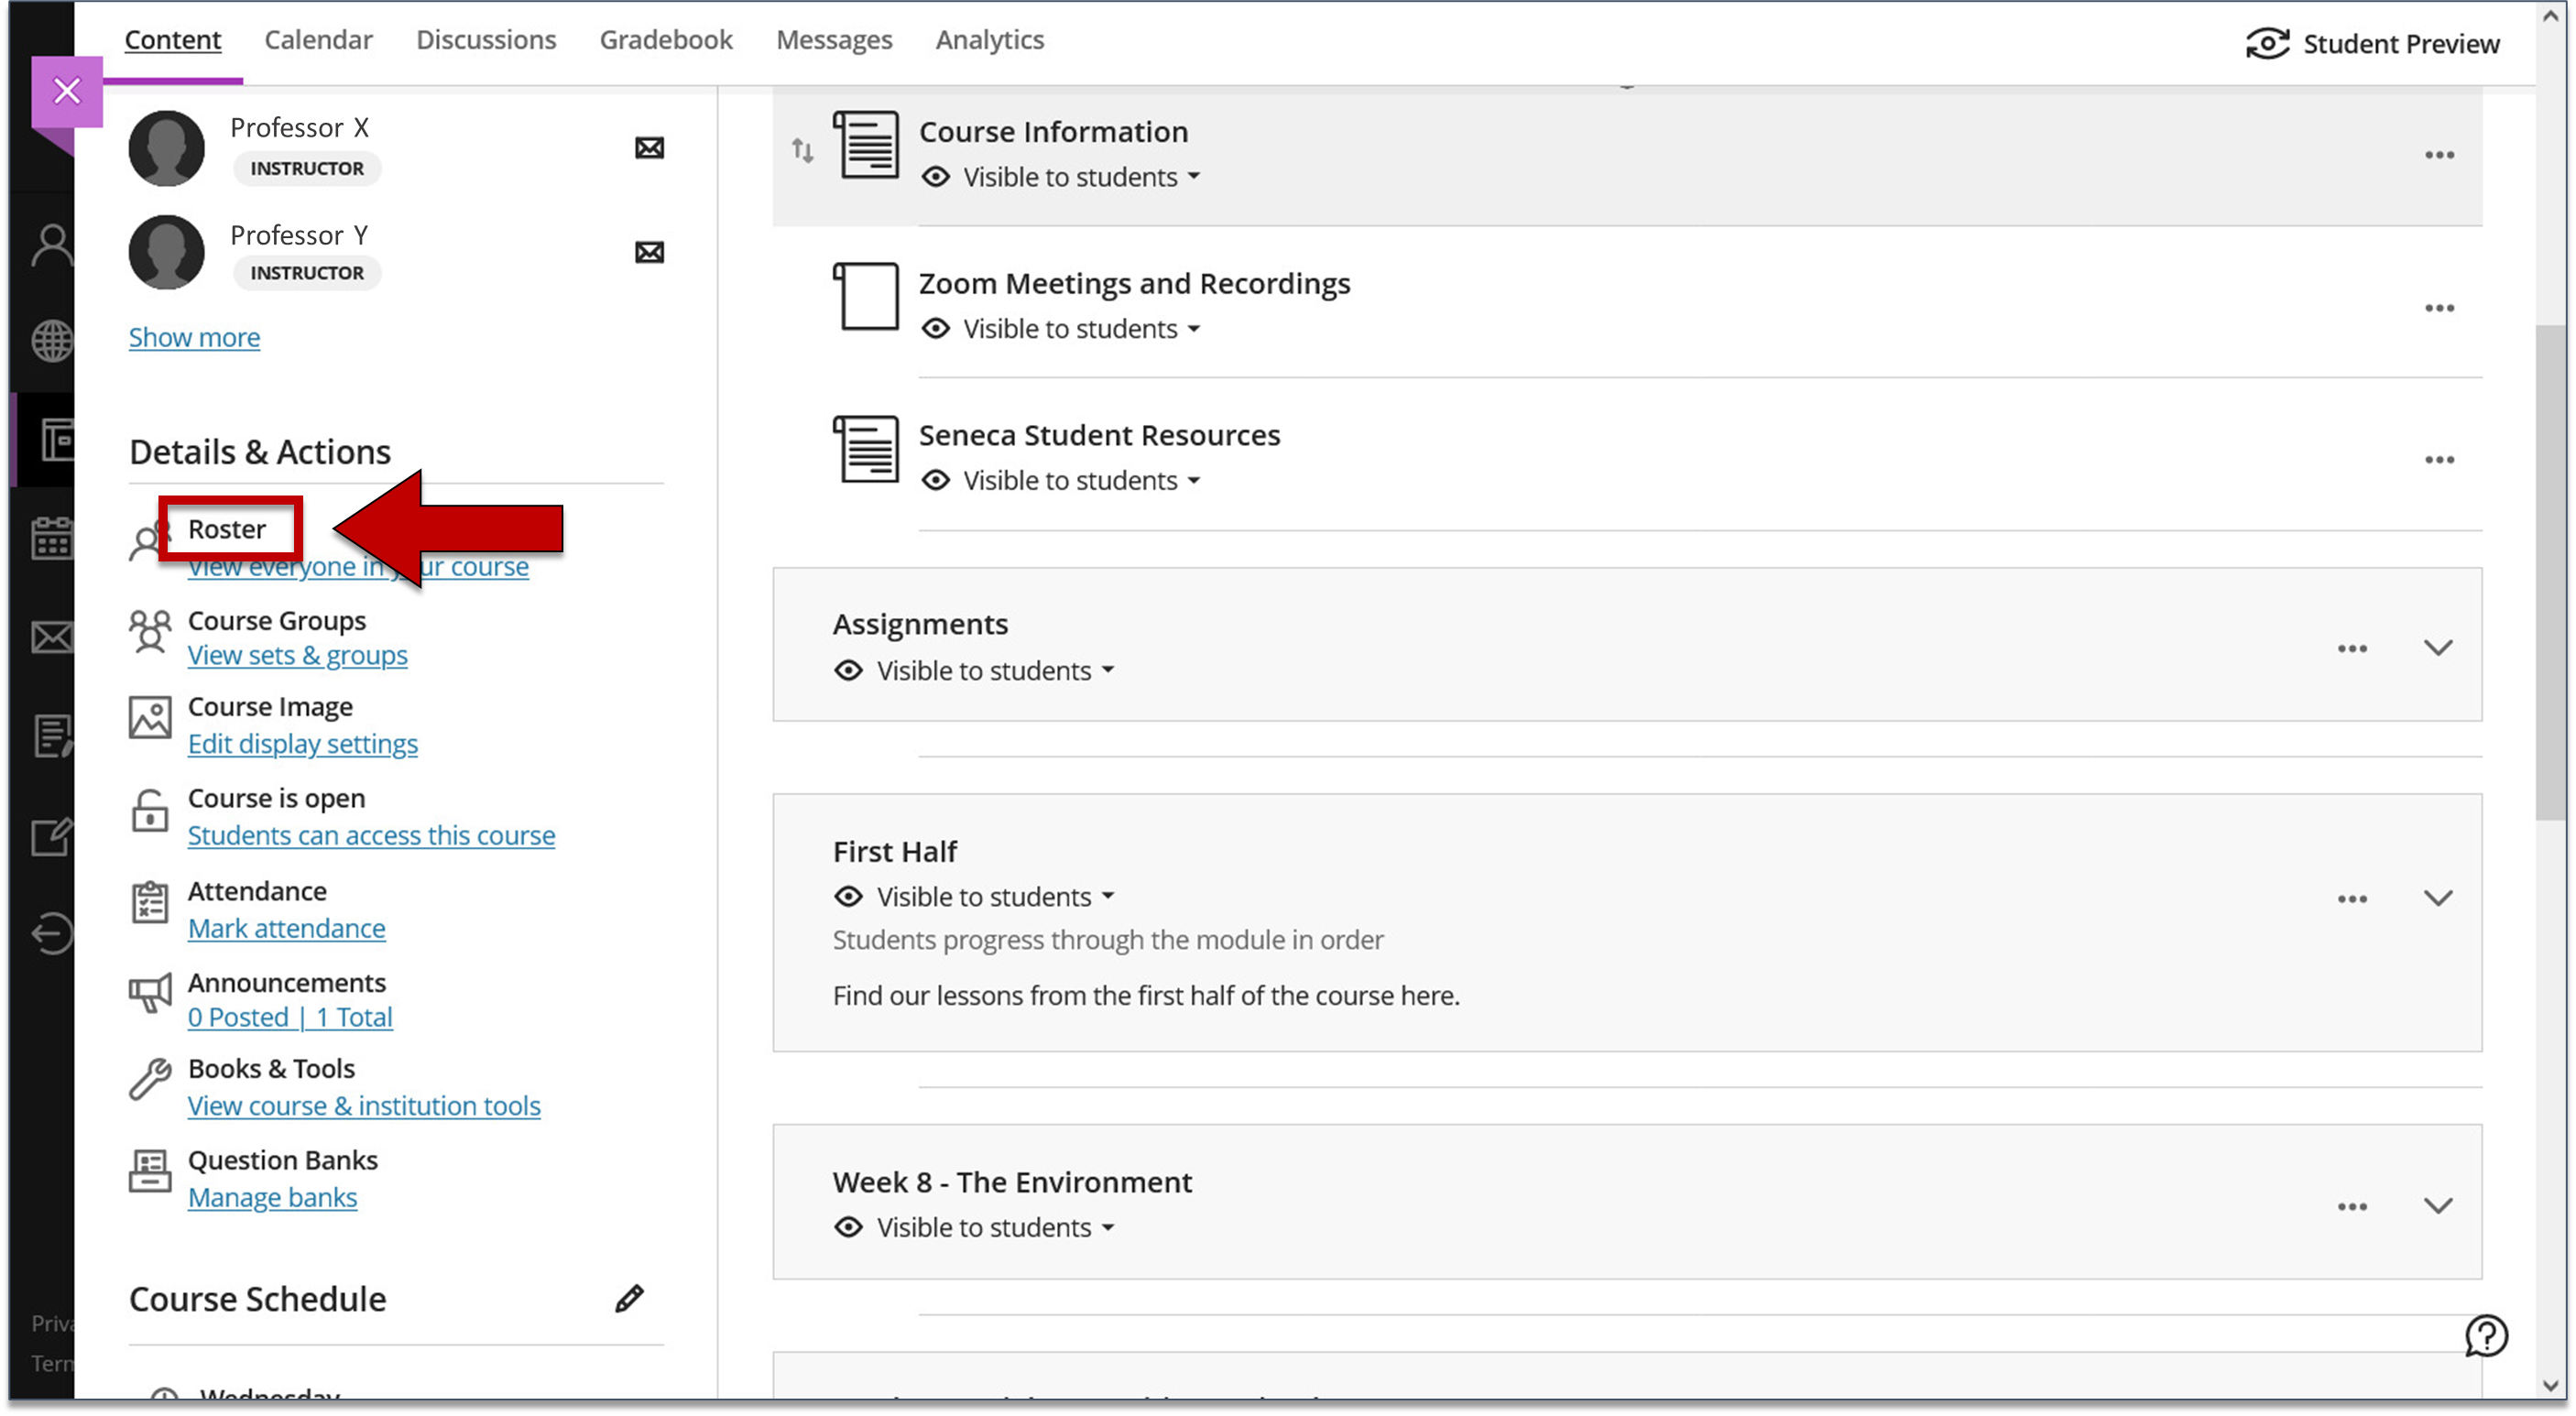Open the Content tab
Image resolution: width=2576 pixels, height=1416 pixels.
click(174, 38)
